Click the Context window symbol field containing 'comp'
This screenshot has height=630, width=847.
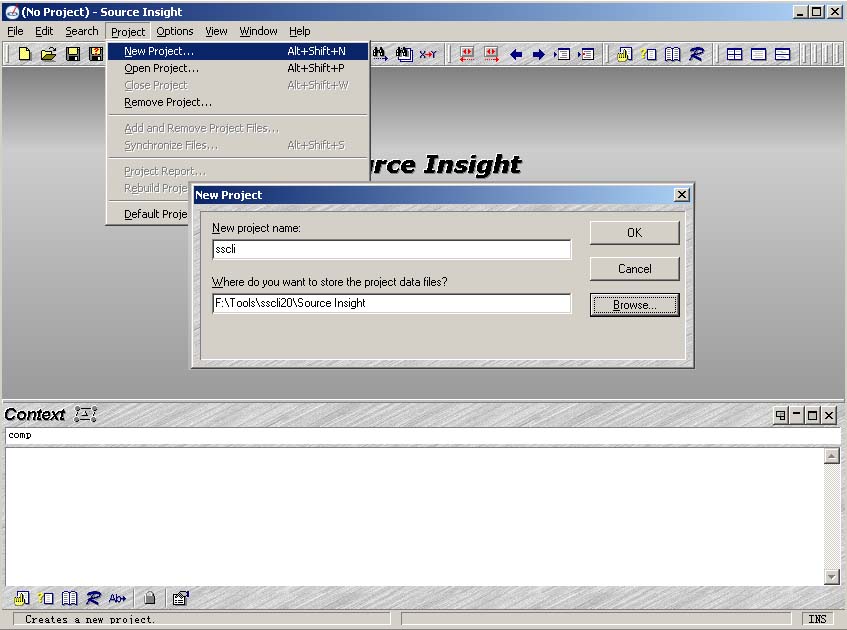(x=423, y=435)
